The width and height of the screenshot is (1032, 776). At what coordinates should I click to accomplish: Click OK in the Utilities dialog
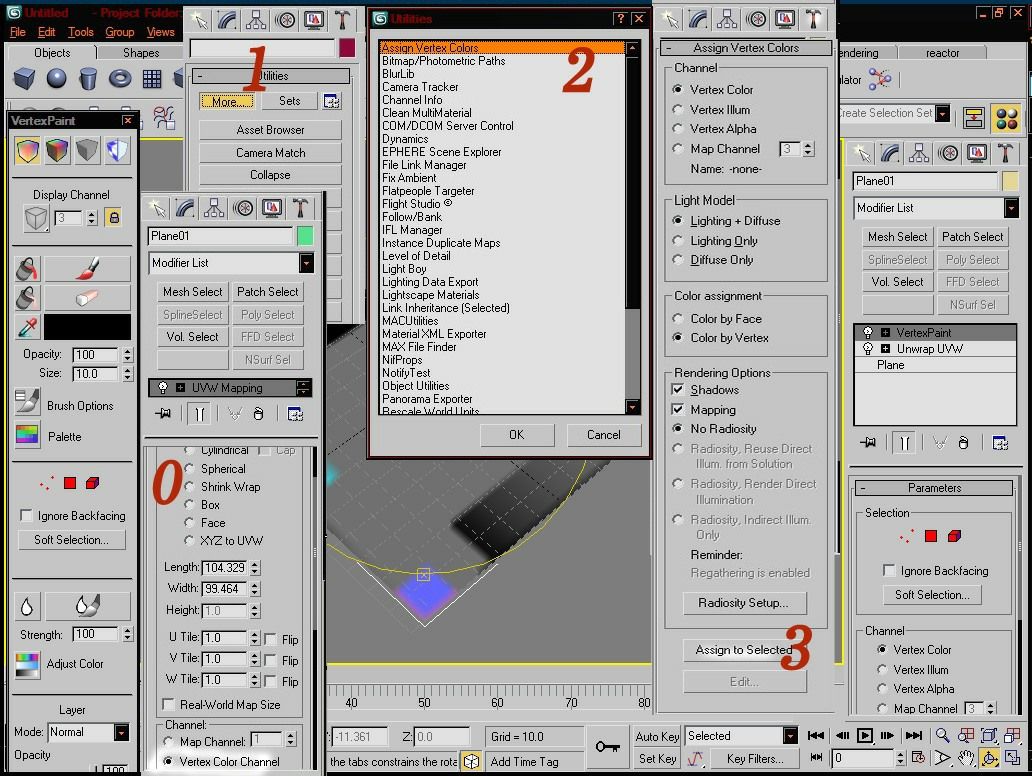click(x=517, y=435)
